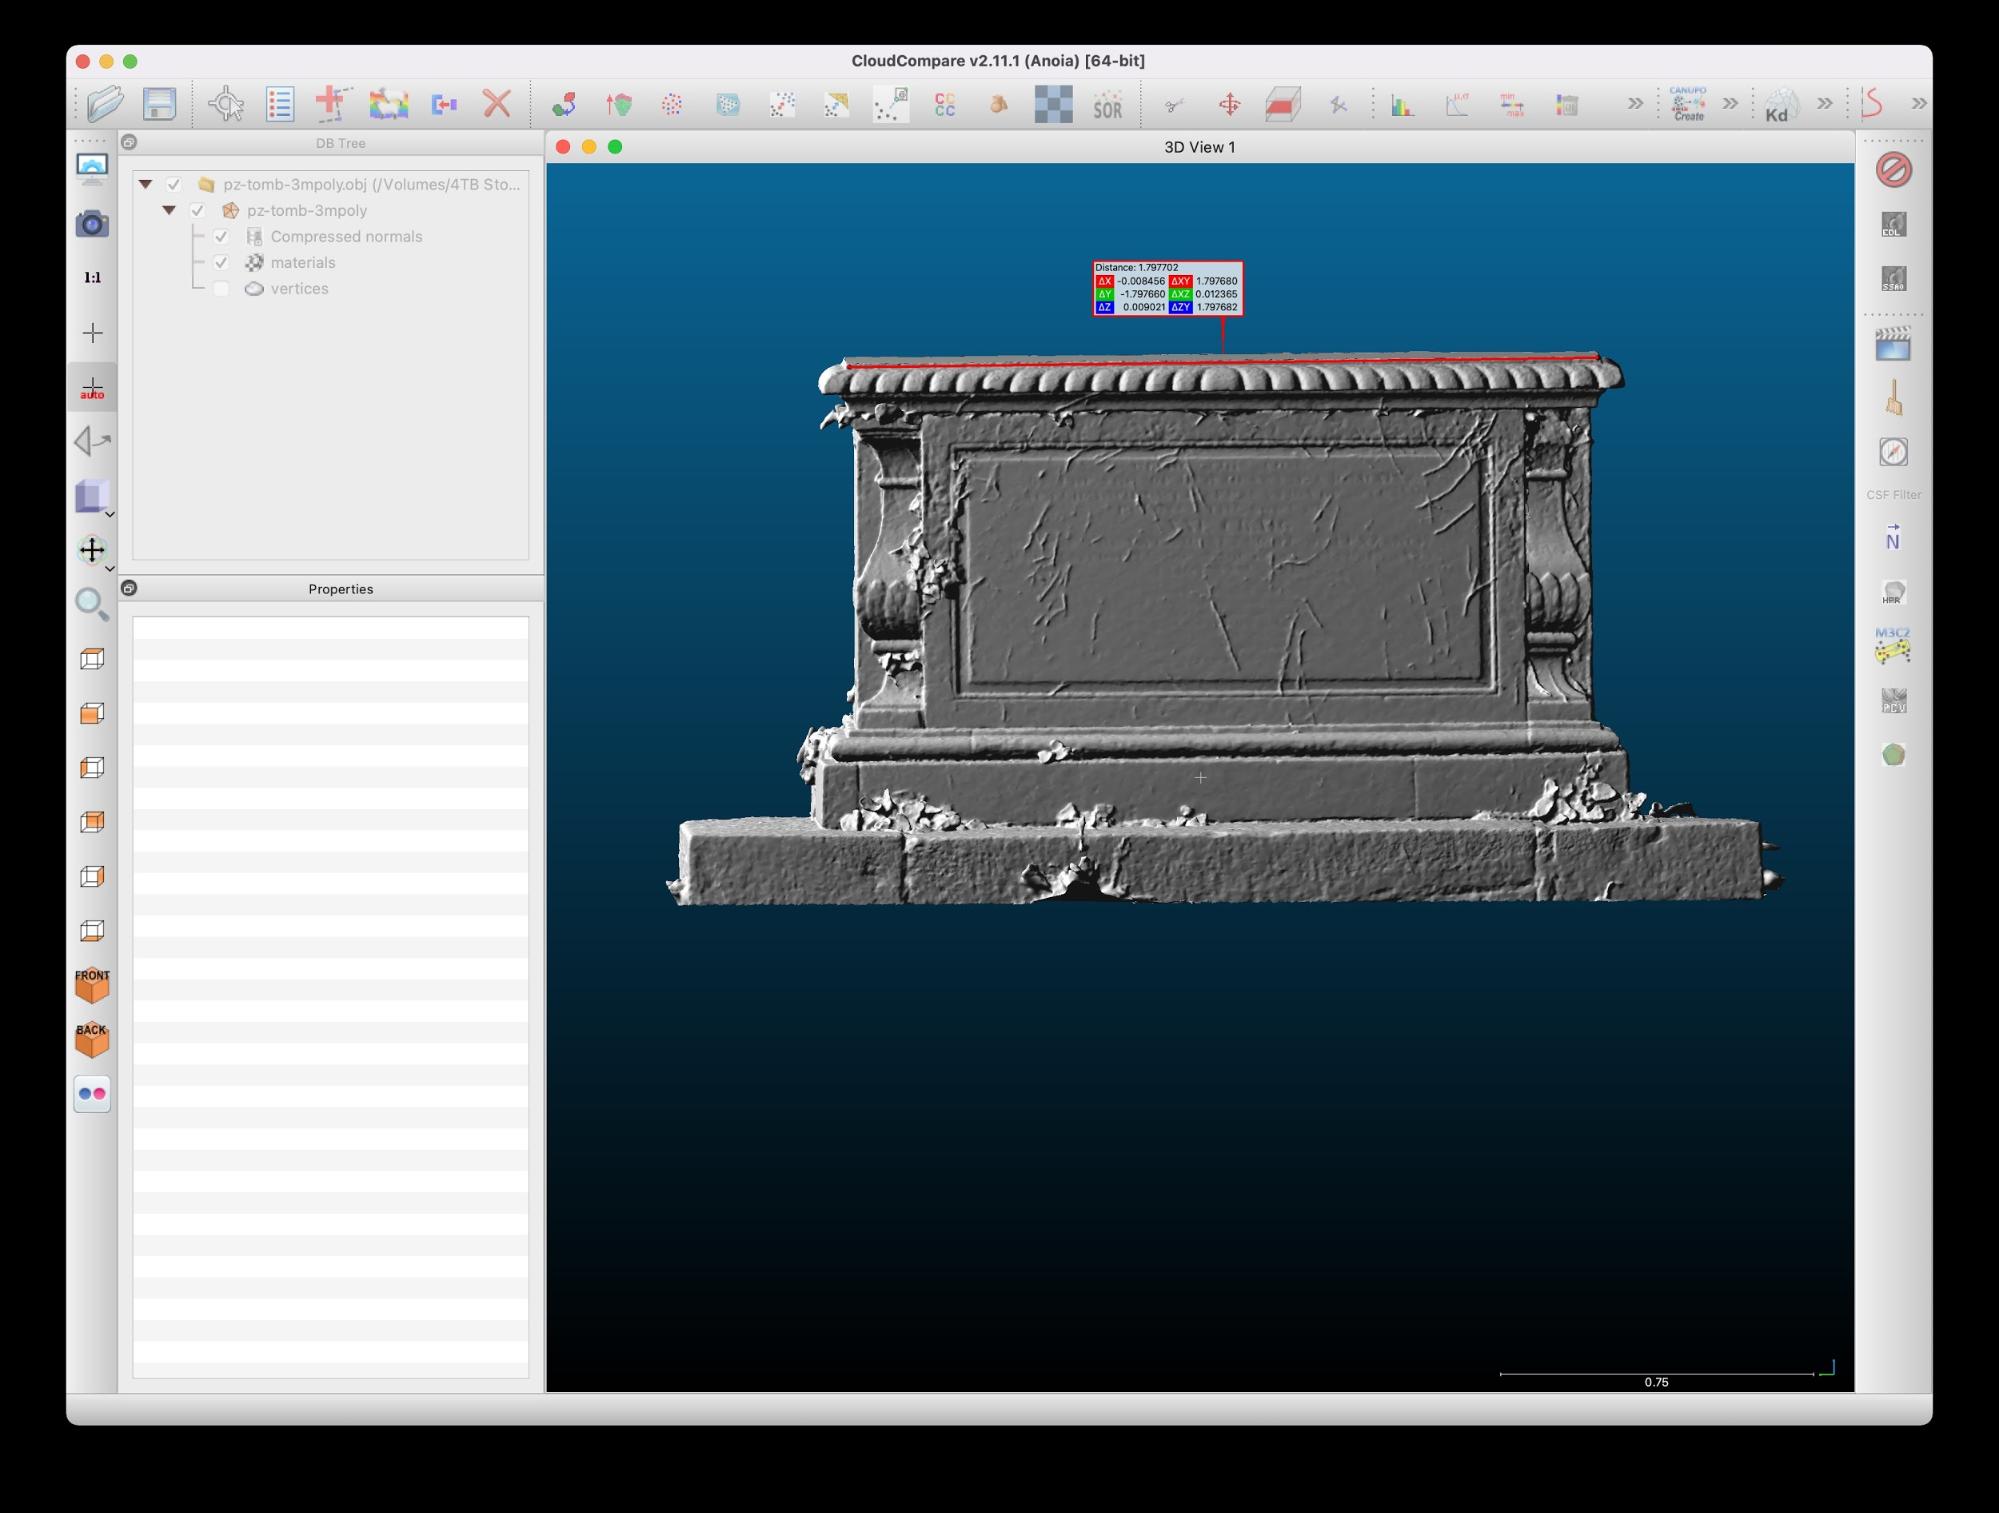1999x1513 pixels.
Task: Collapse the pz-tomb-3mpoly mesh node
Action: (x=169, y=211)
